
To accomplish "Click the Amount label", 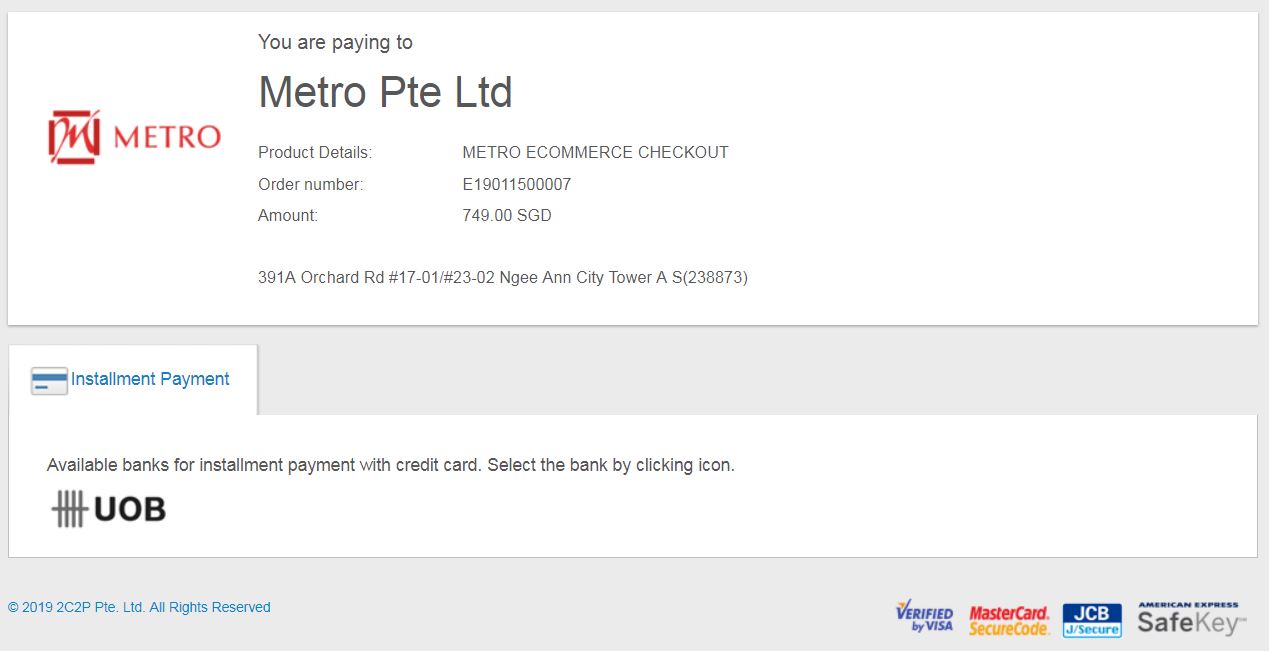I will pyautogui.click(x=288, y=215).
